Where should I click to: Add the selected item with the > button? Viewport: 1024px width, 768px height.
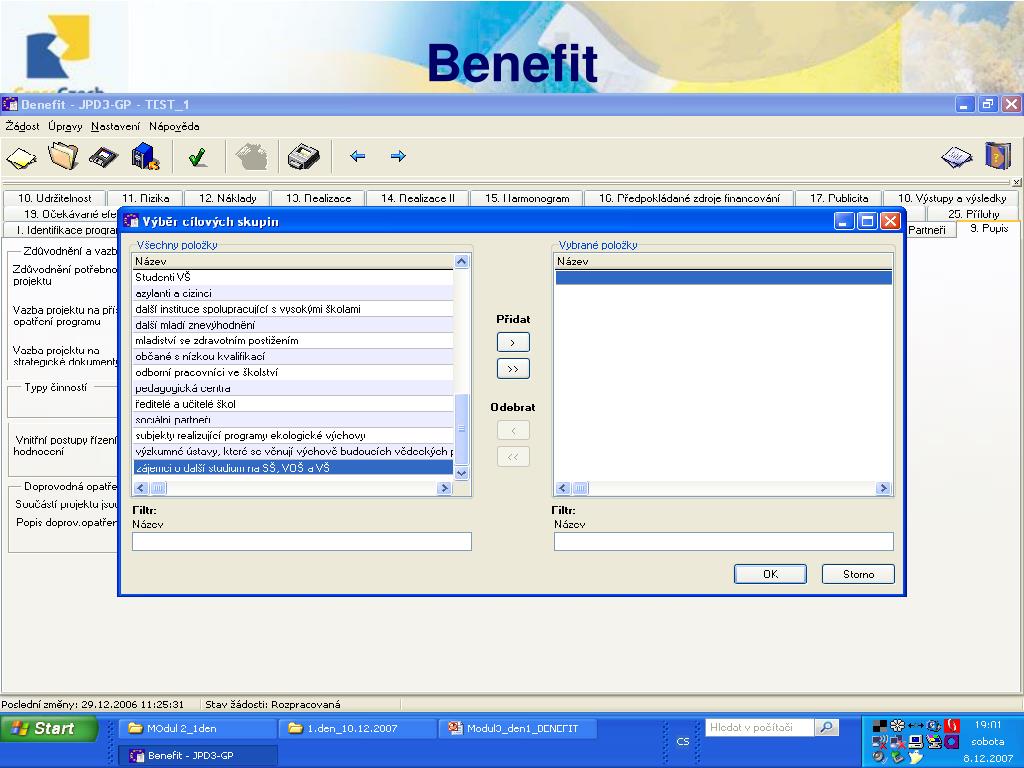tap(513, 342)
